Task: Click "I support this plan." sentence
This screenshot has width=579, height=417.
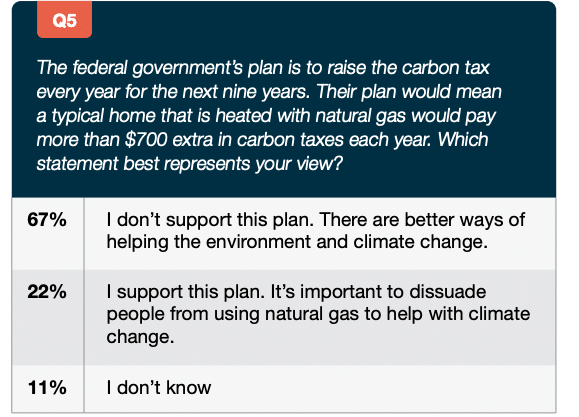Action: point(186,292)
